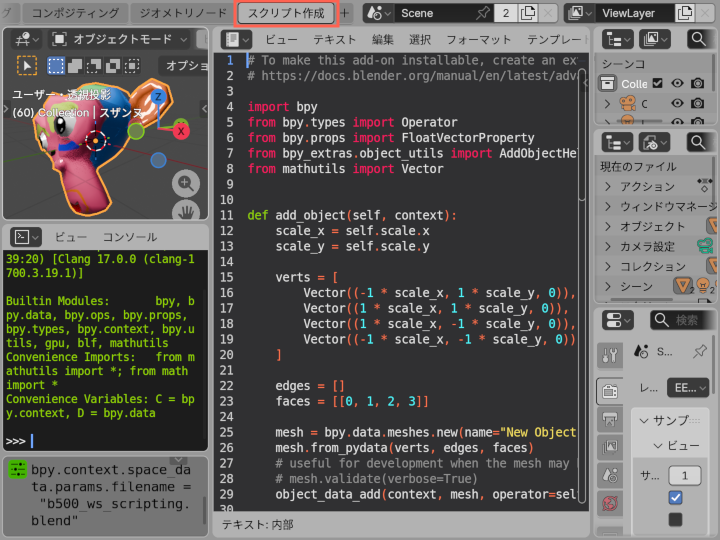Open the text editor type dropdown
Viewport: 720px width, 540px height.
[x=236, y=39]
